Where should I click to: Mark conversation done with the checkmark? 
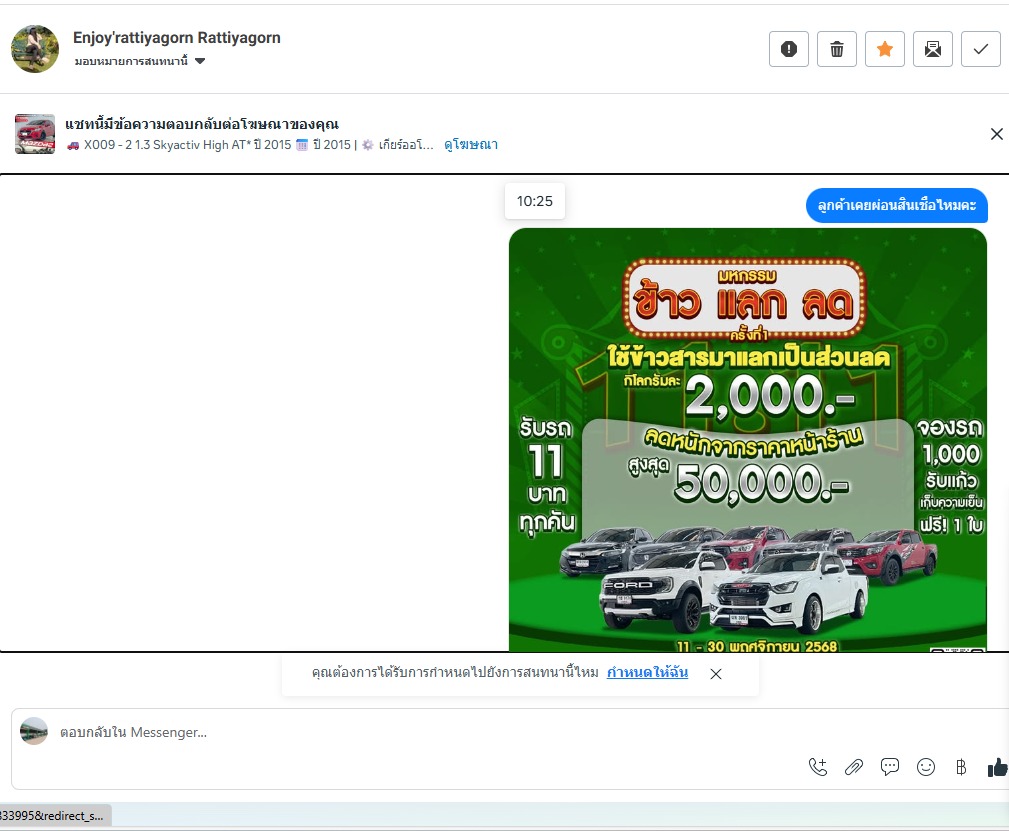981,49
